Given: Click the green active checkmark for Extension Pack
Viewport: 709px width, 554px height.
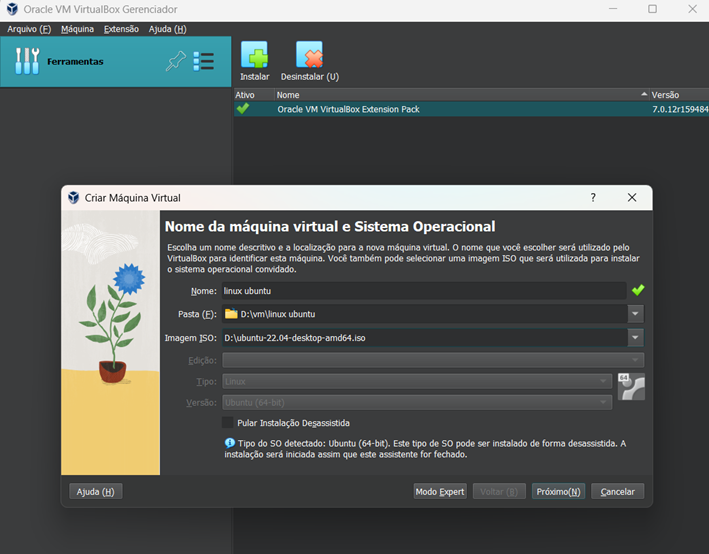Looking at the screenshot, I should (x=243, y=109).
